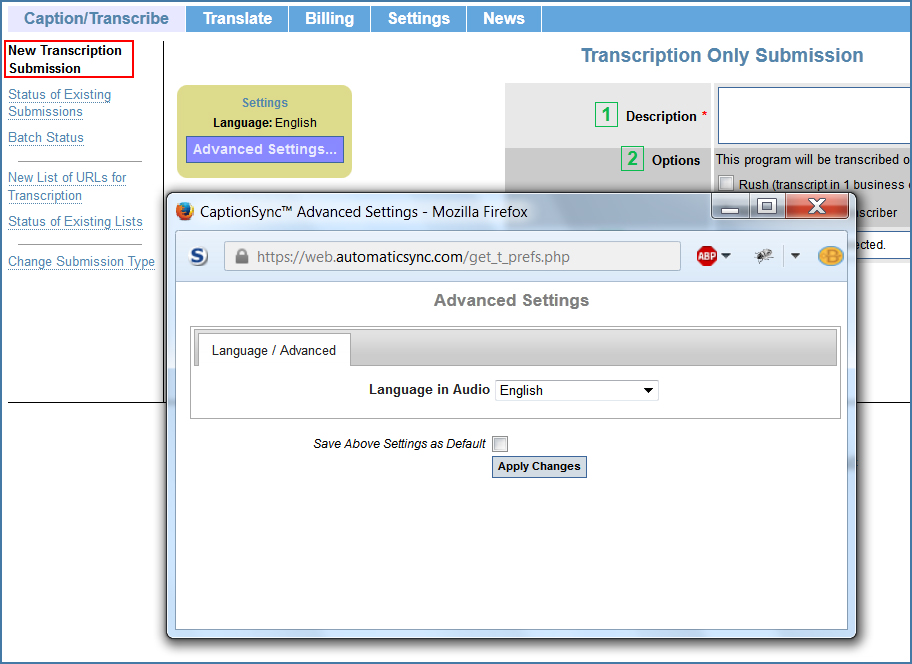Open dropdown arrow beside the spider icon

click(x=795, y=256)
